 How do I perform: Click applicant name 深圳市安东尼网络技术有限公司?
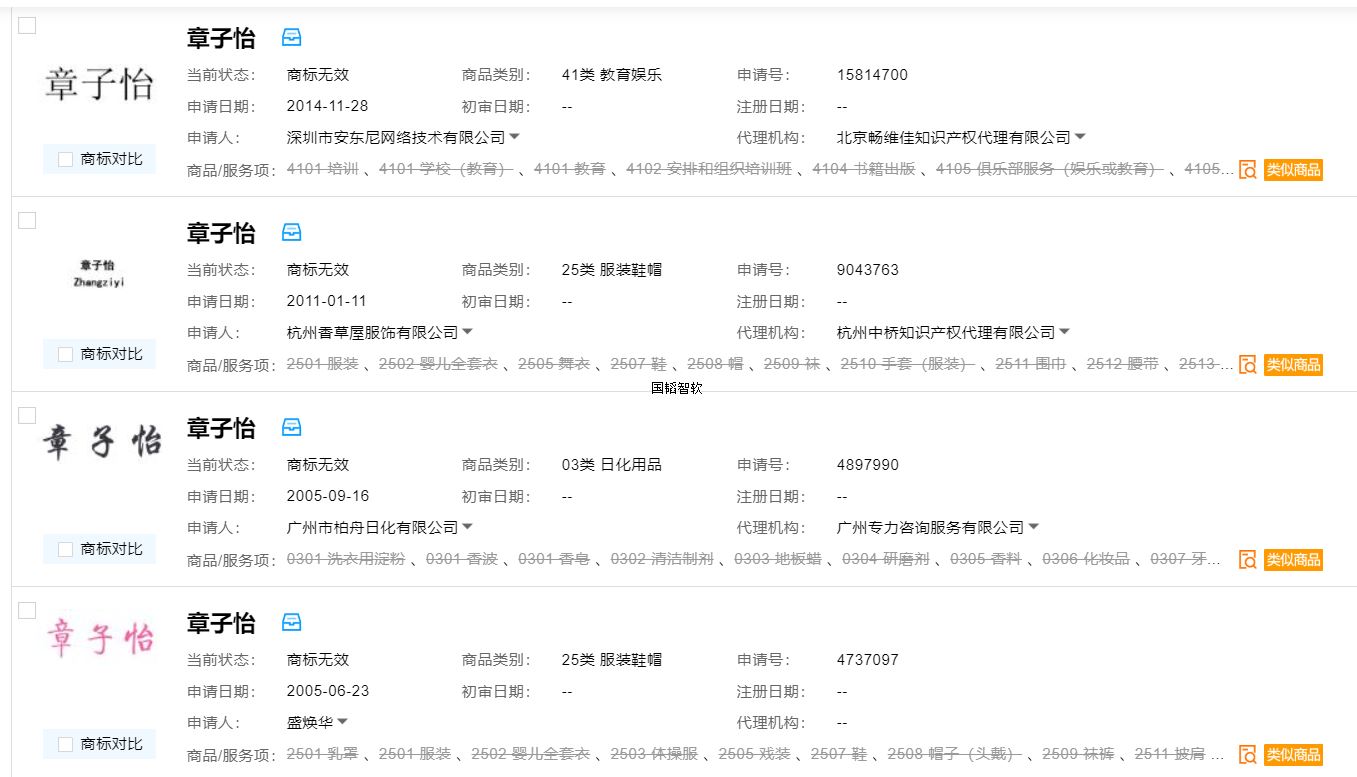point(396,137)
